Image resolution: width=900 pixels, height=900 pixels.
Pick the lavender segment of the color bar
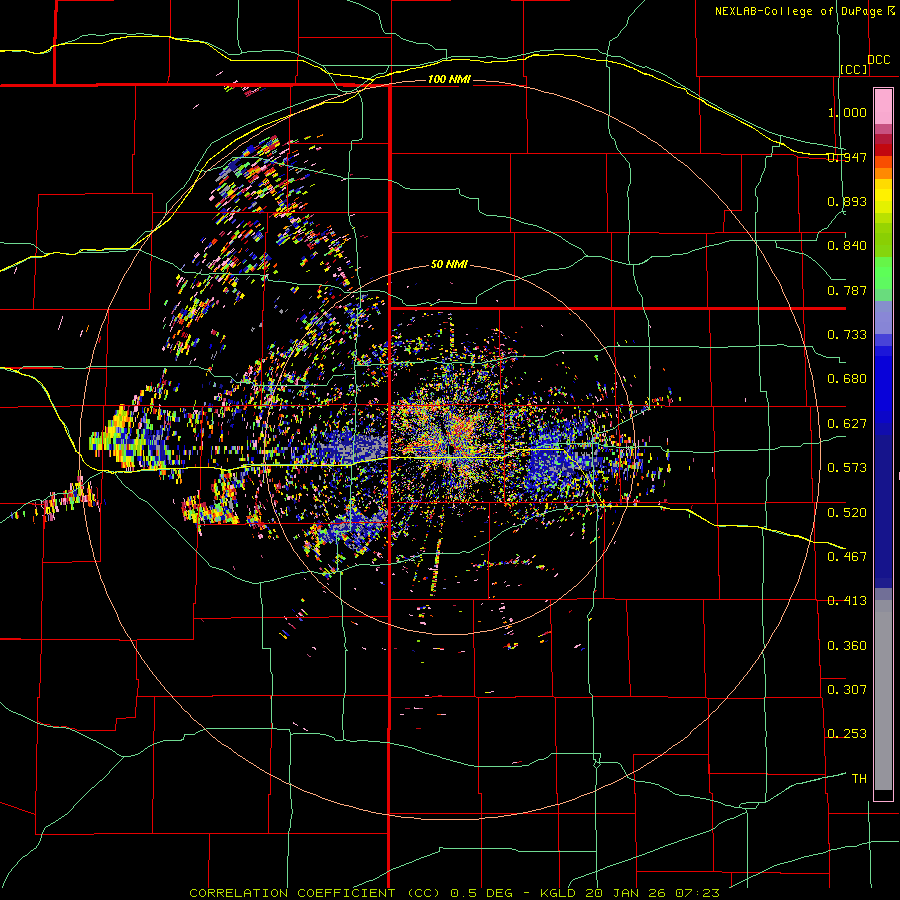point(883,317)
